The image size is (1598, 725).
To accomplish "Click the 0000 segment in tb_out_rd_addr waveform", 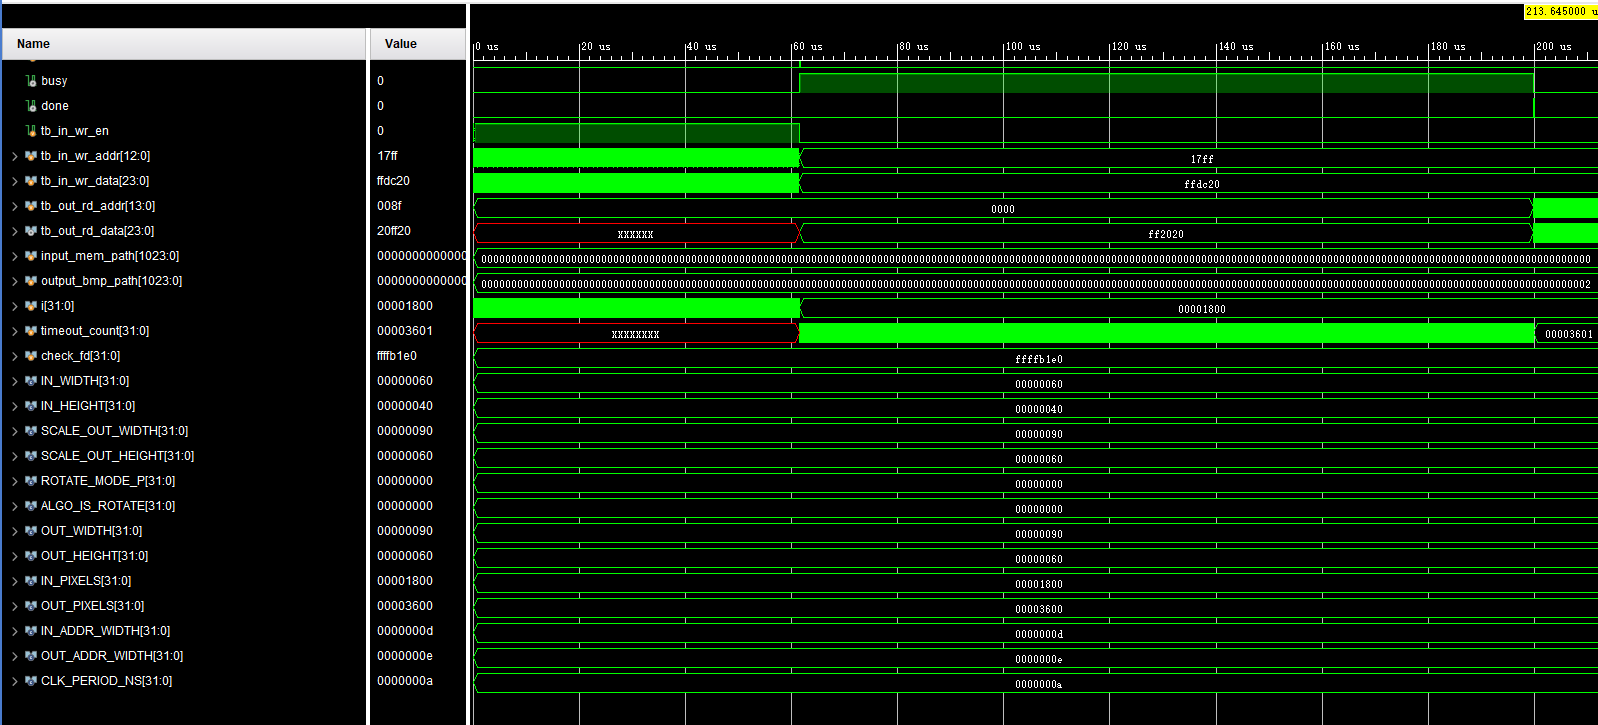I will pyautogui.click(x=1003, y=209).
